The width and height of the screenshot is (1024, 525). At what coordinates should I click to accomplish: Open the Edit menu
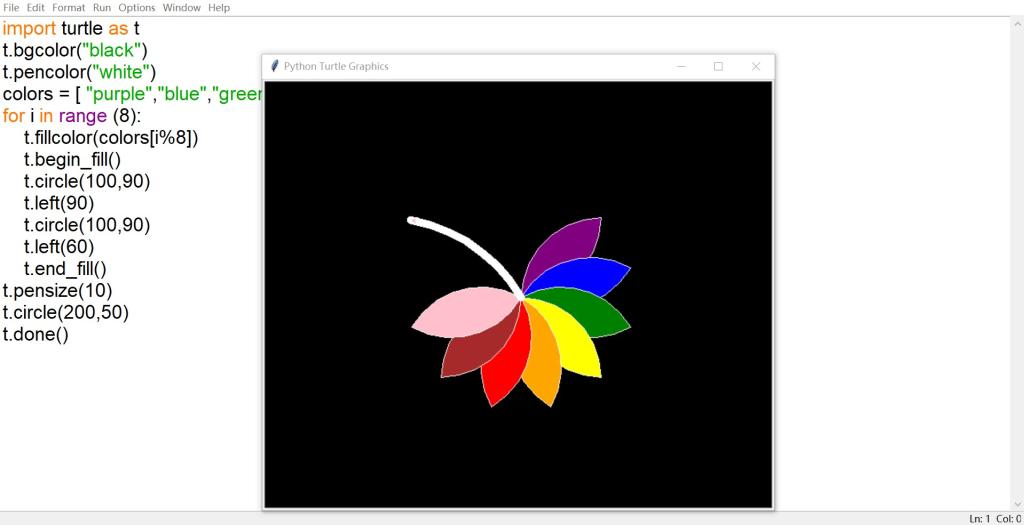pyautogui.click(x=35, y=8)
